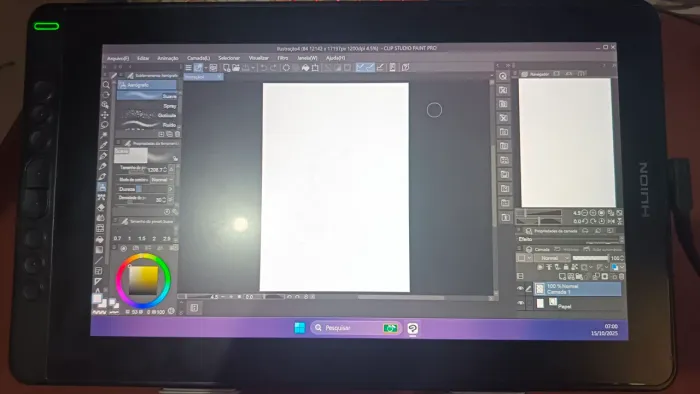The image size is (700, 394).
Task: Toggle the lock icon on brush preview
Action: tap(175, 158)
